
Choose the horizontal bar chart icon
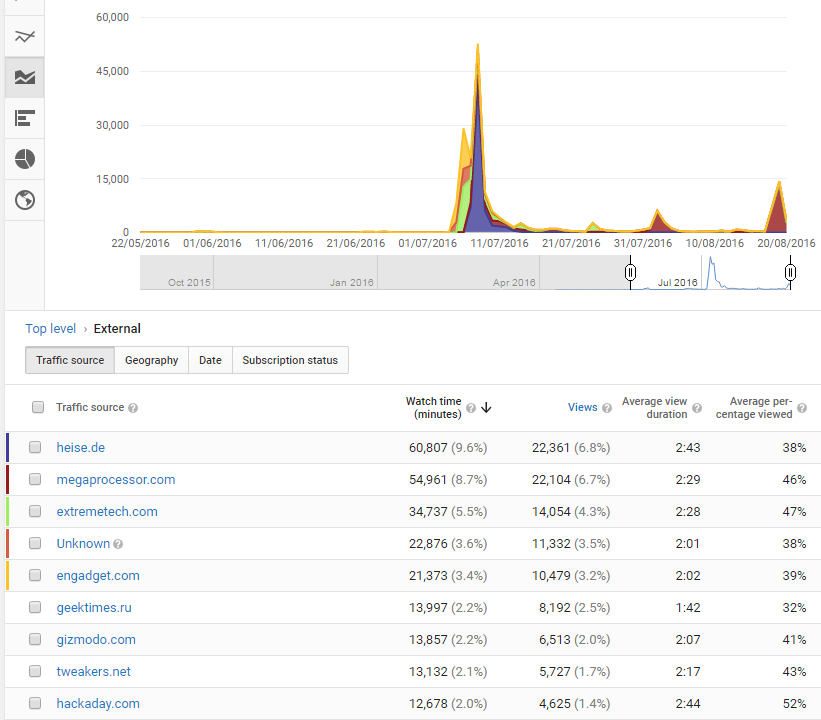pos(25,118)
